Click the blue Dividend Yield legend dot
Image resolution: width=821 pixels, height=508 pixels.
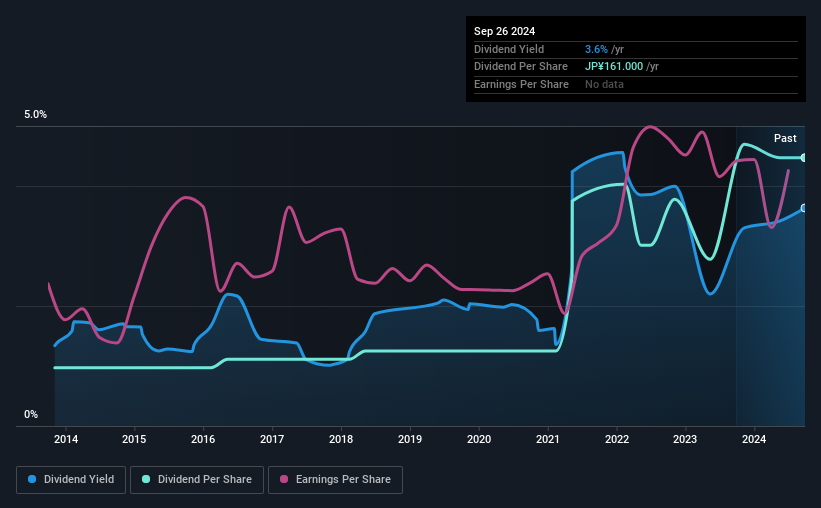[32, 479]
